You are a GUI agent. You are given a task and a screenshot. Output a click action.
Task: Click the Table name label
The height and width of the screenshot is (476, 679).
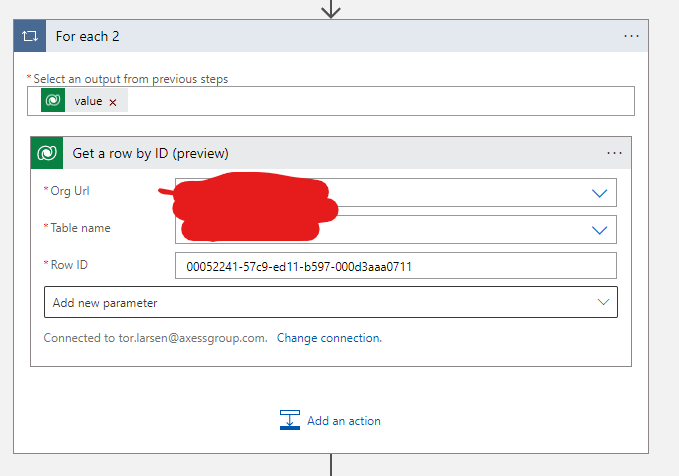click(x=80, y=228)
